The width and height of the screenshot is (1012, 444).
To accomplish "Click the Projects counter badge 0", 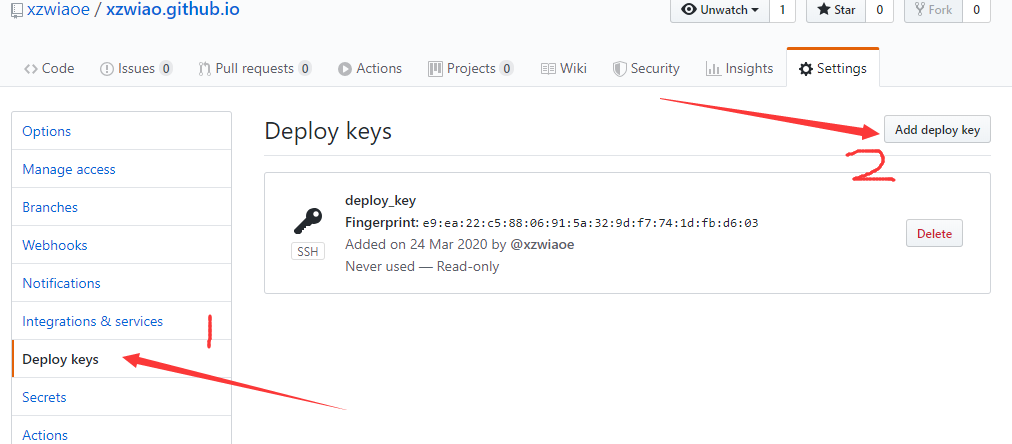I will tap(507, 68).
